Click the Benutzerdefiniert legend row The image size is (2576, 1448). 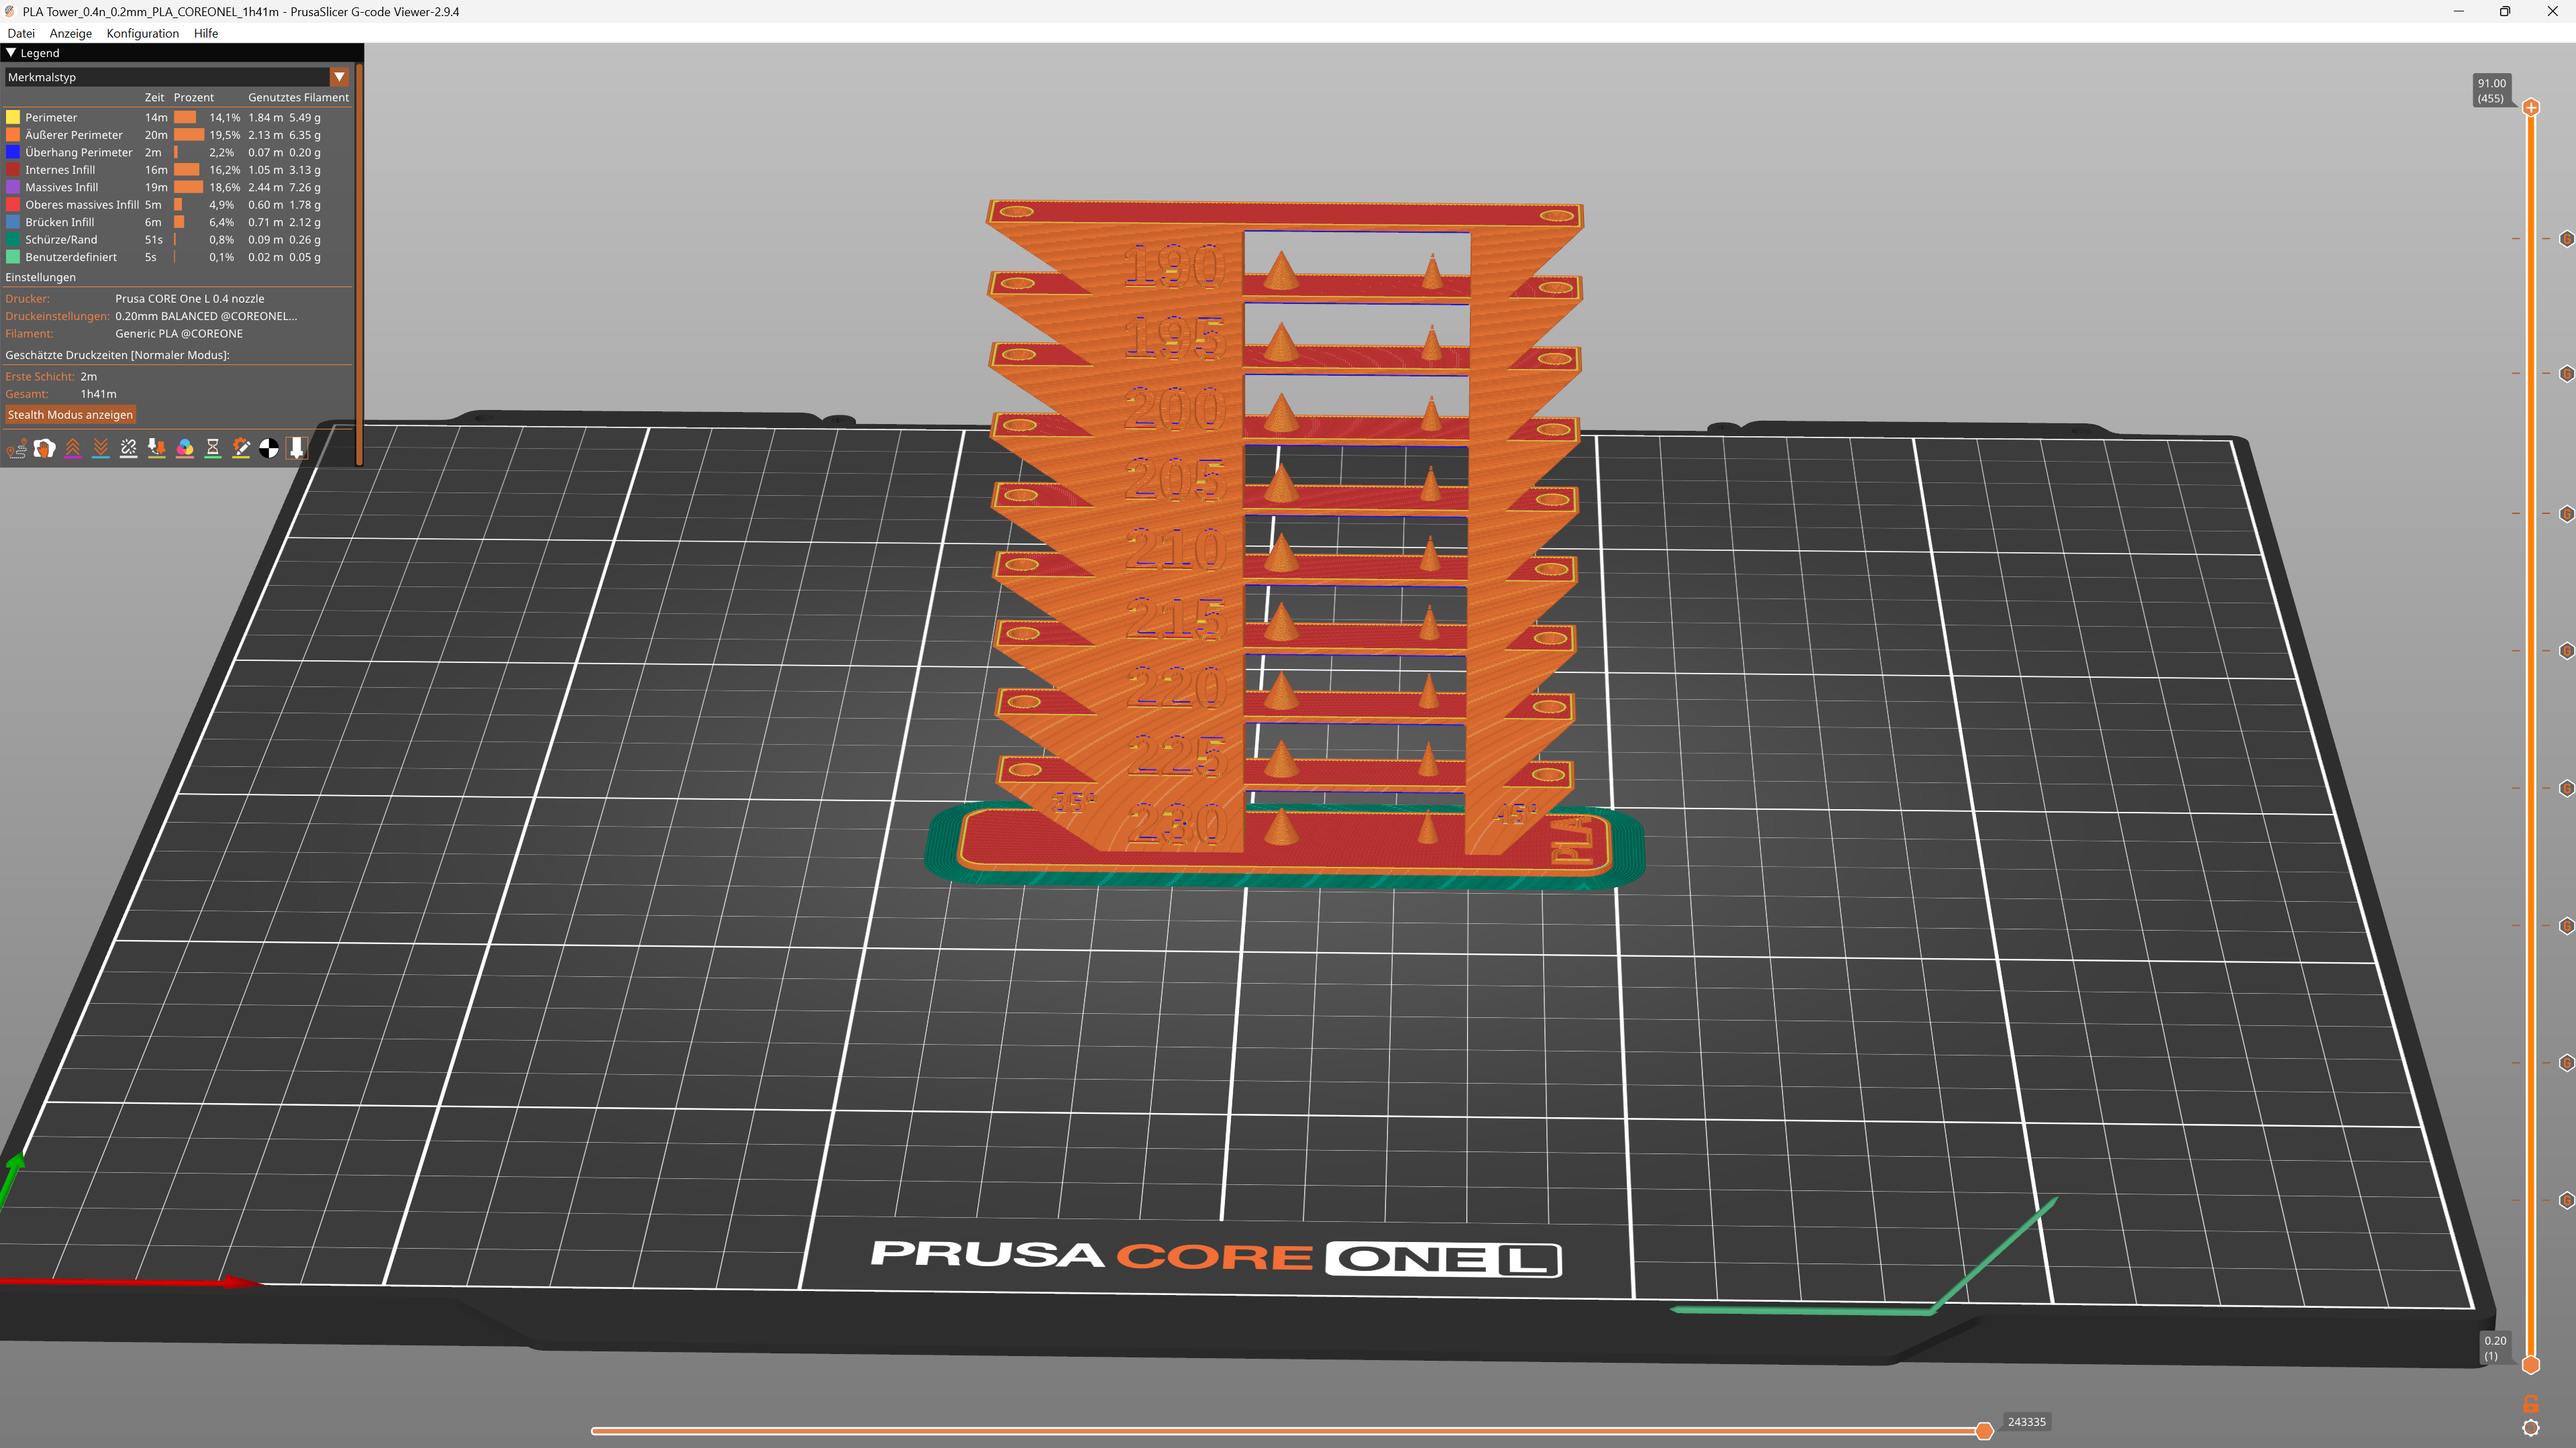click(177, 257)
